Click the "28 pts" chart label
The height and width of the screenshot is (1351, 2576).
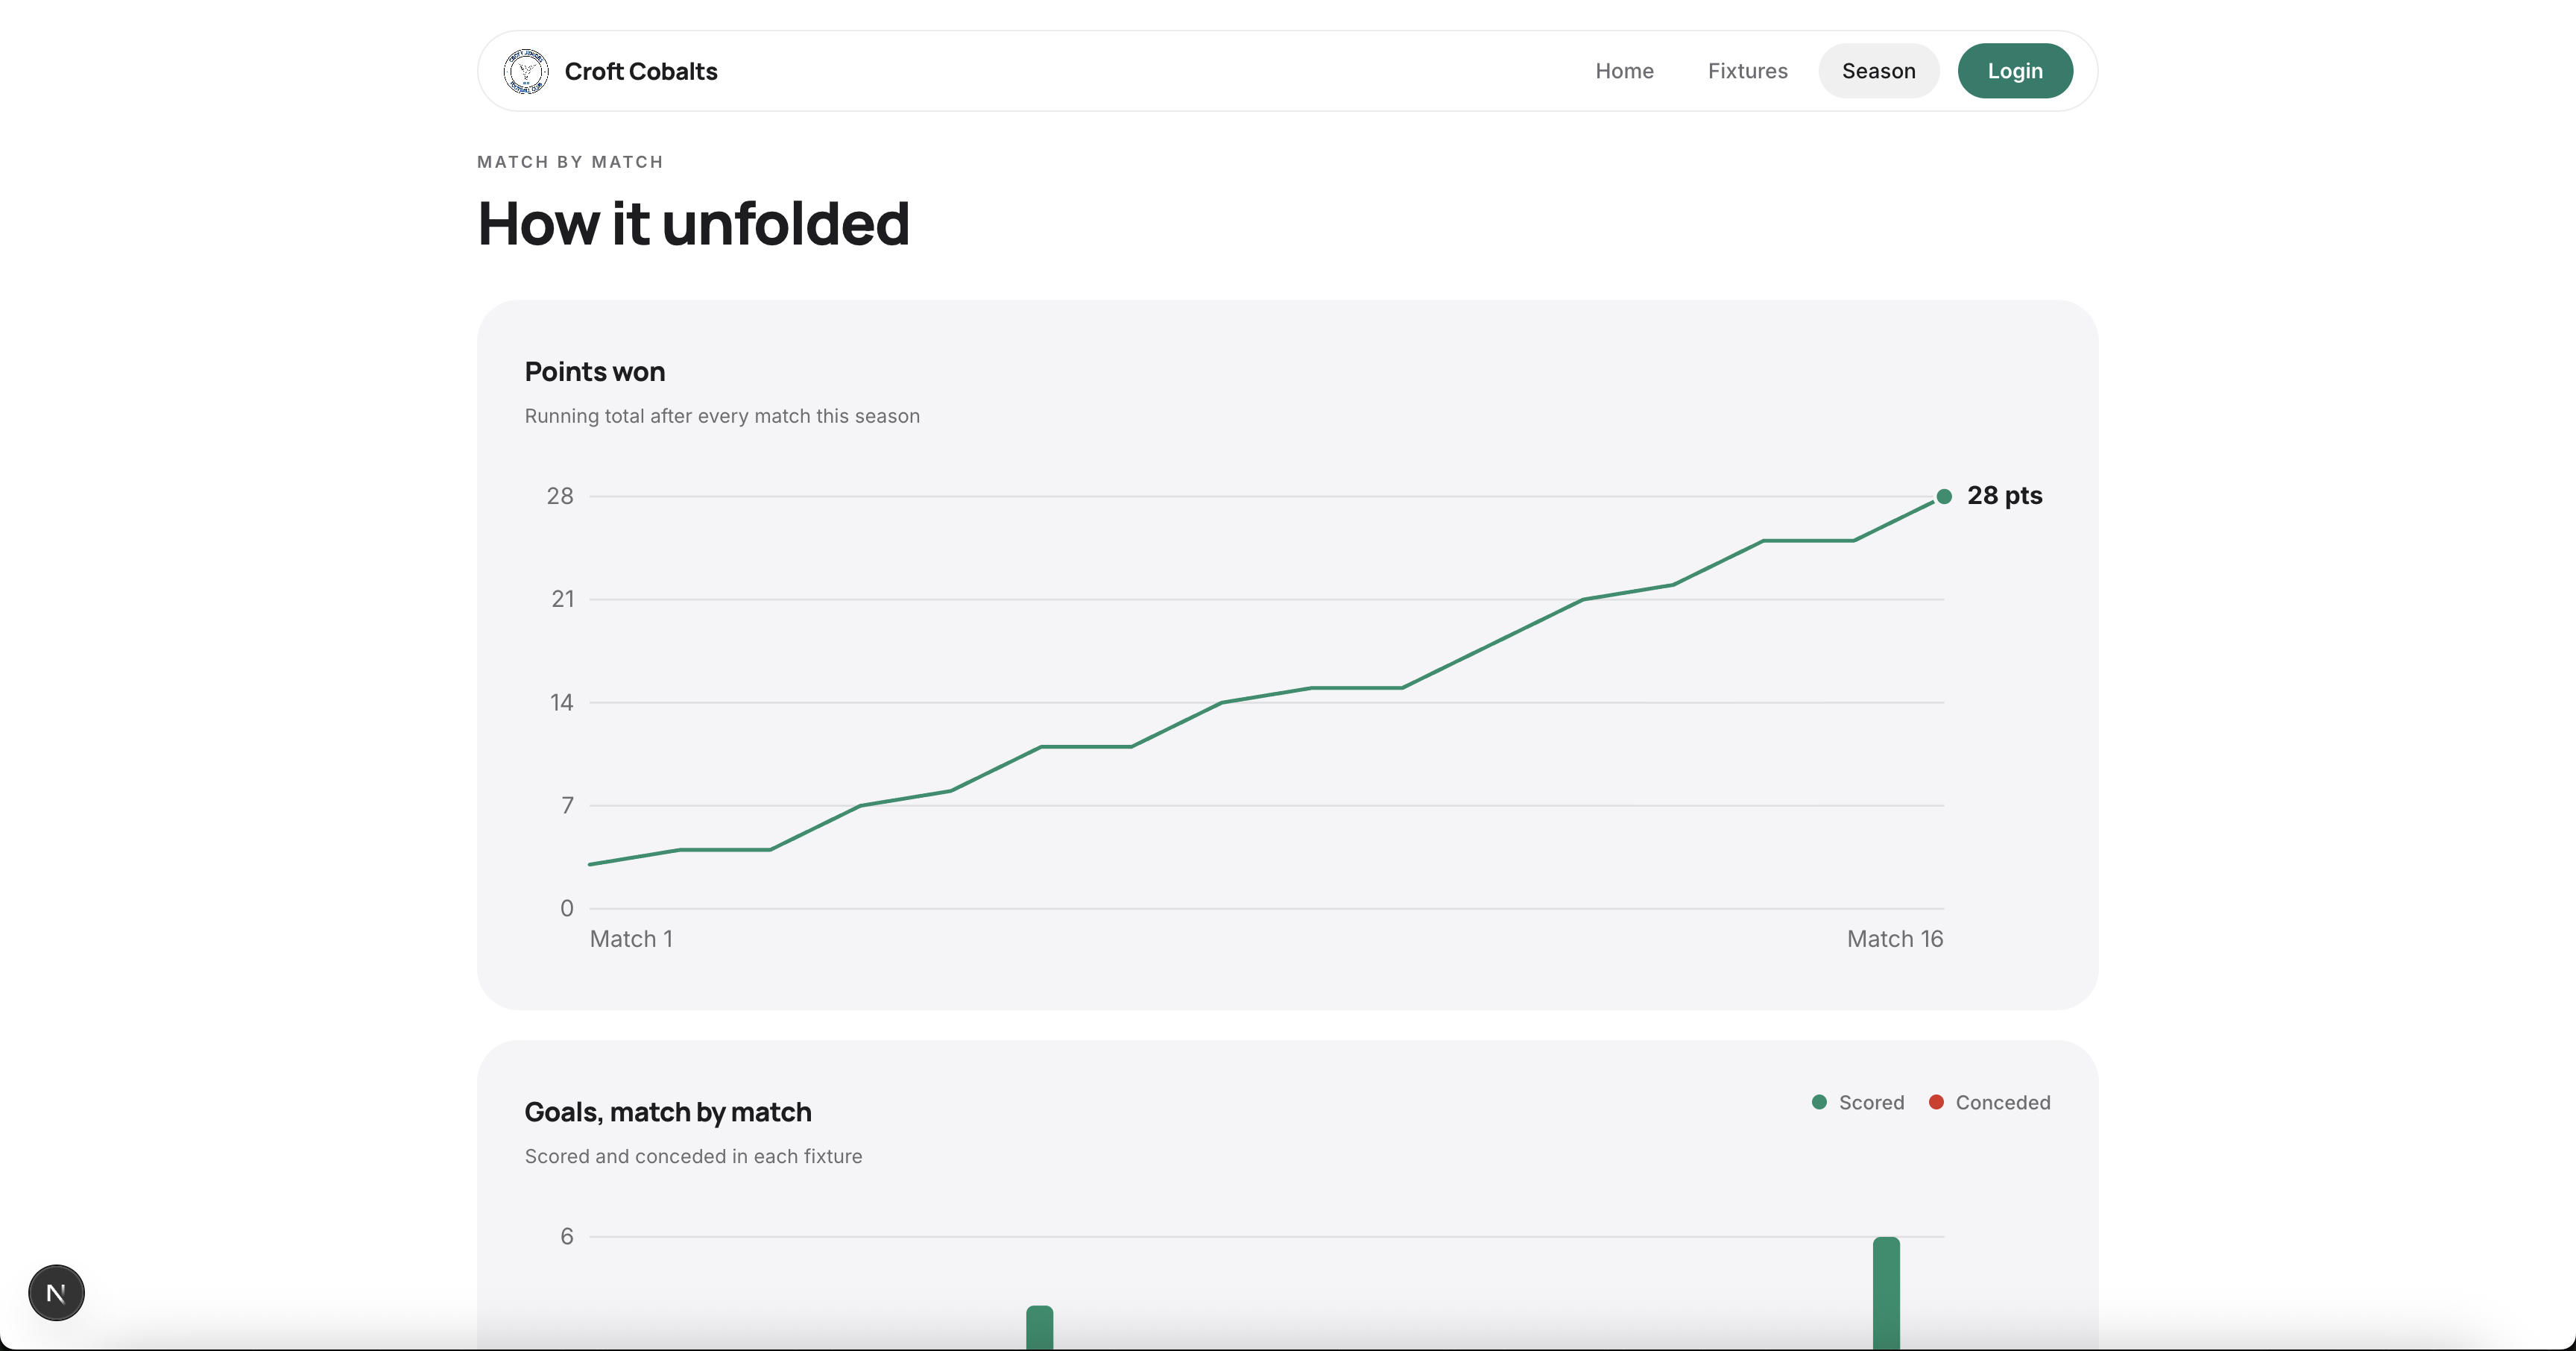2004,496
